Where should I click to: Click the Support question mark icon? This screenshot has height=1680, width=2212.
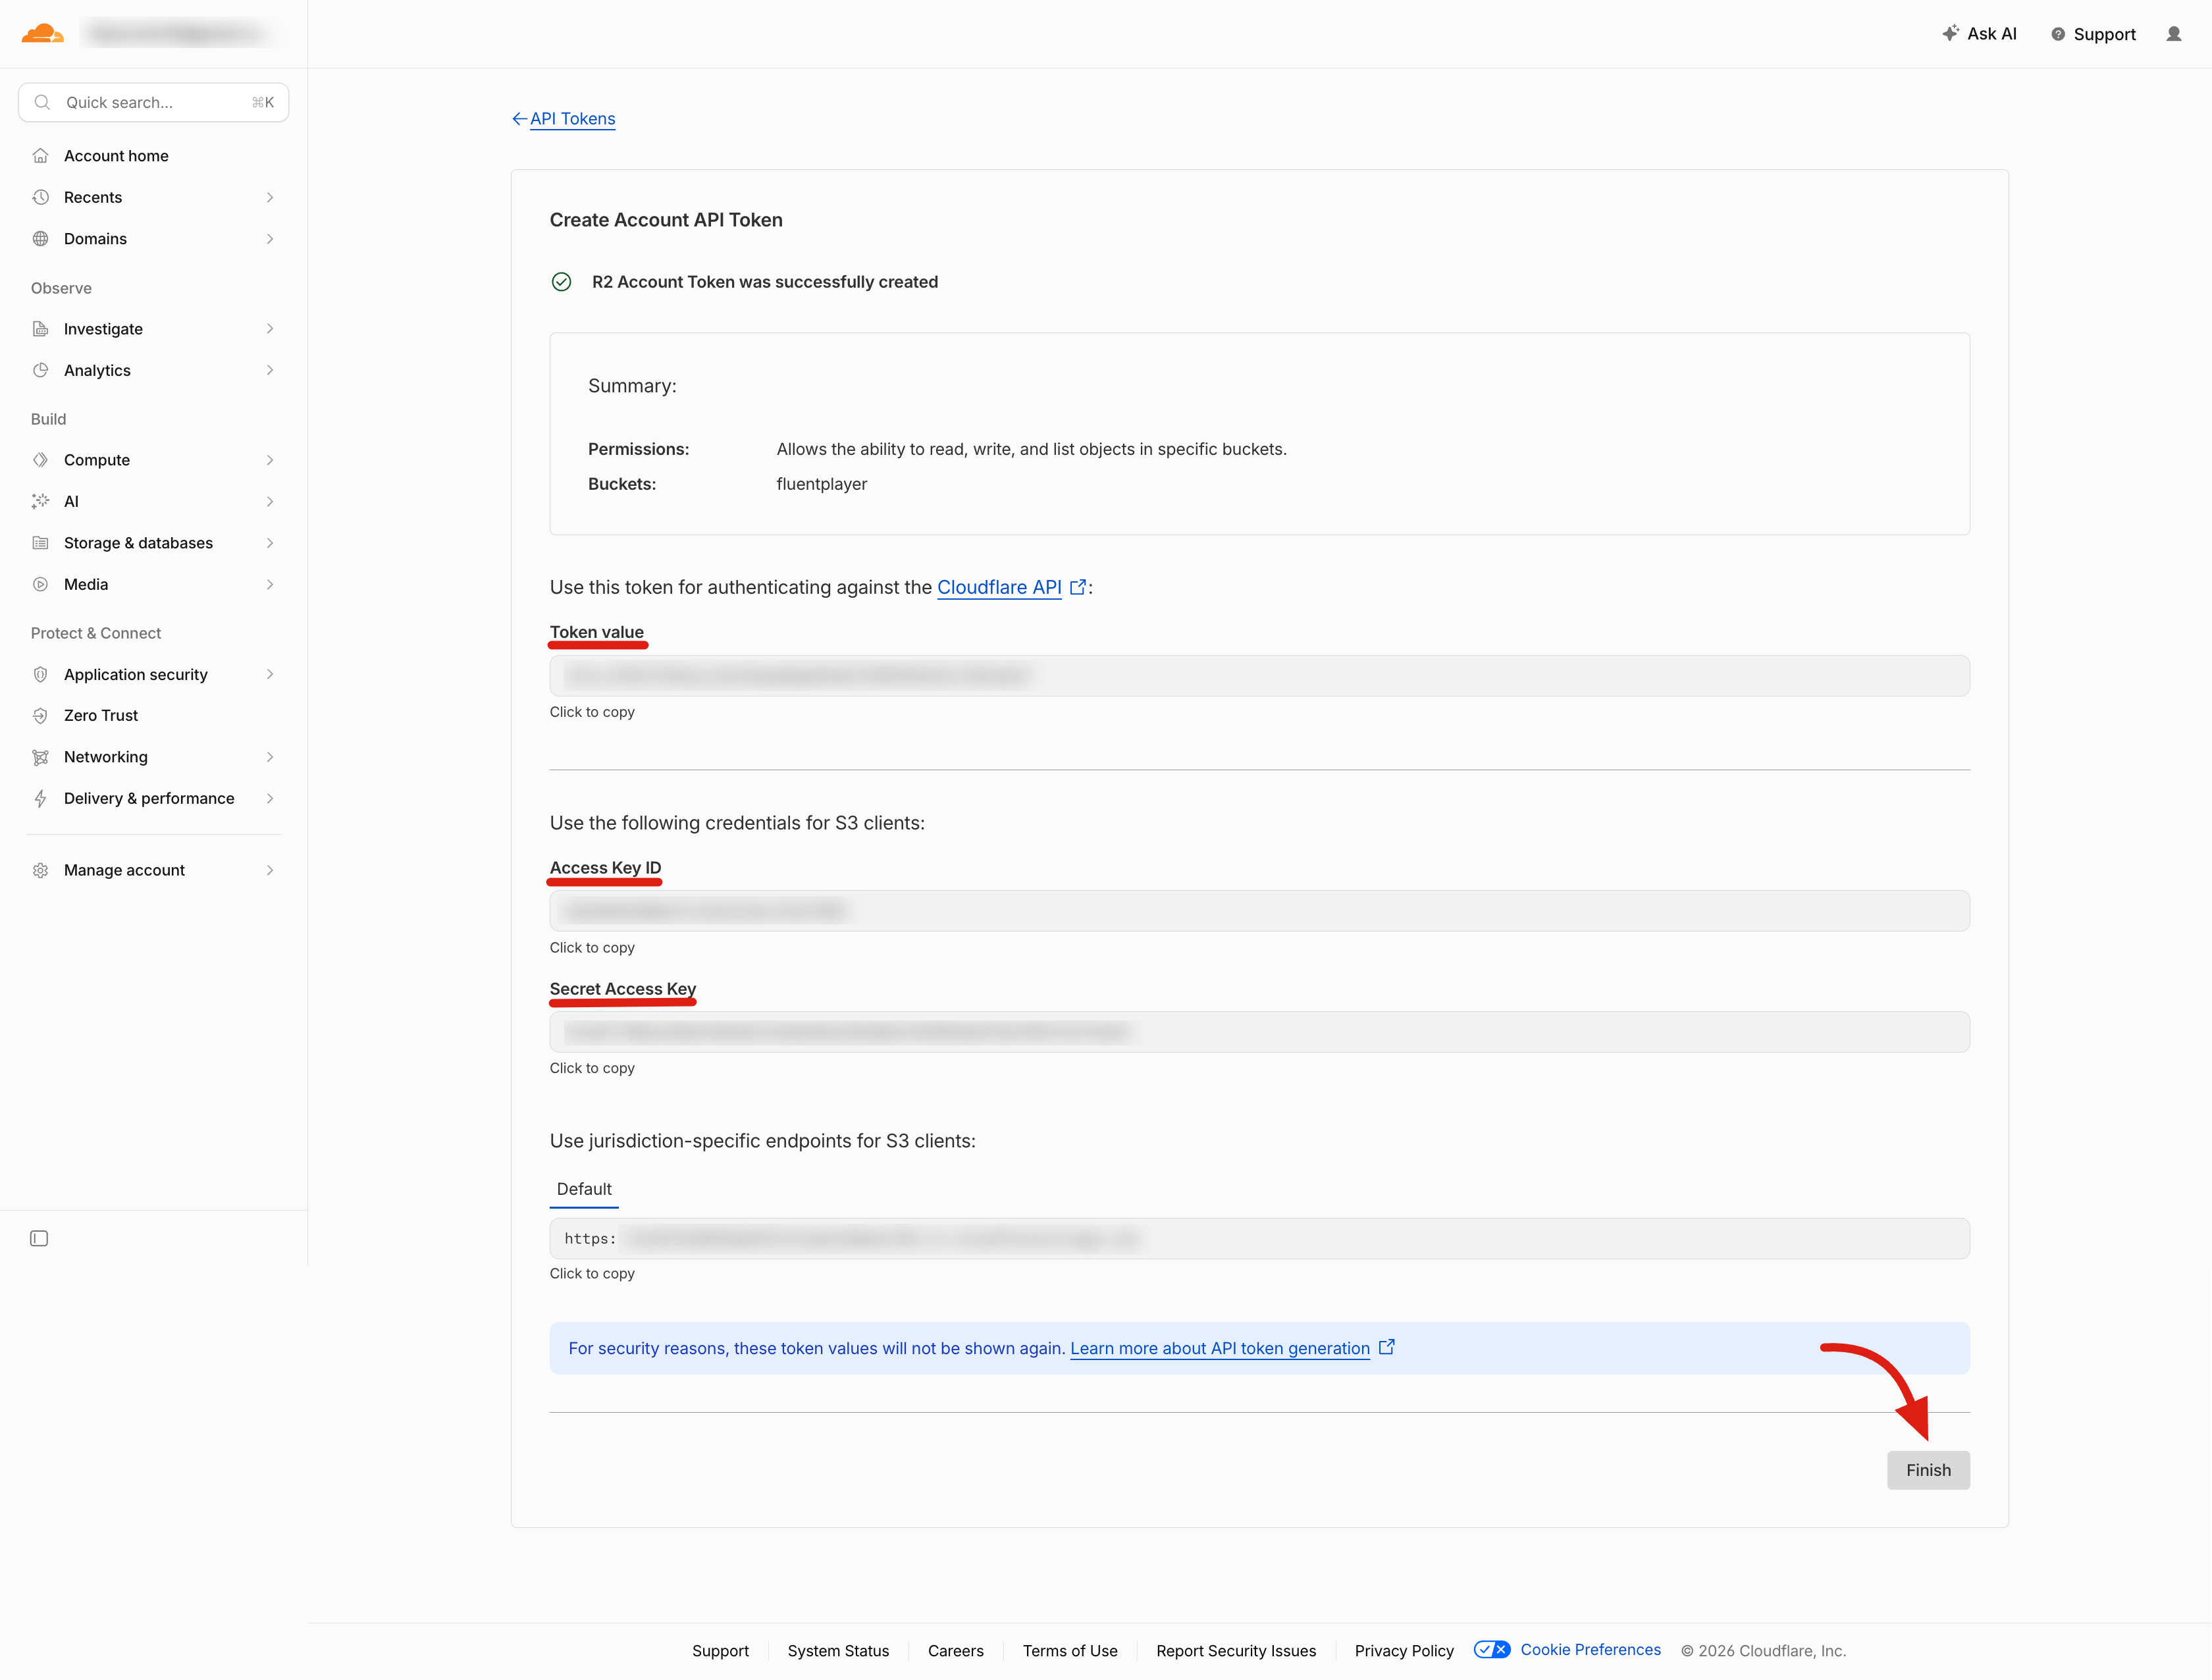tap(2058, 34)
